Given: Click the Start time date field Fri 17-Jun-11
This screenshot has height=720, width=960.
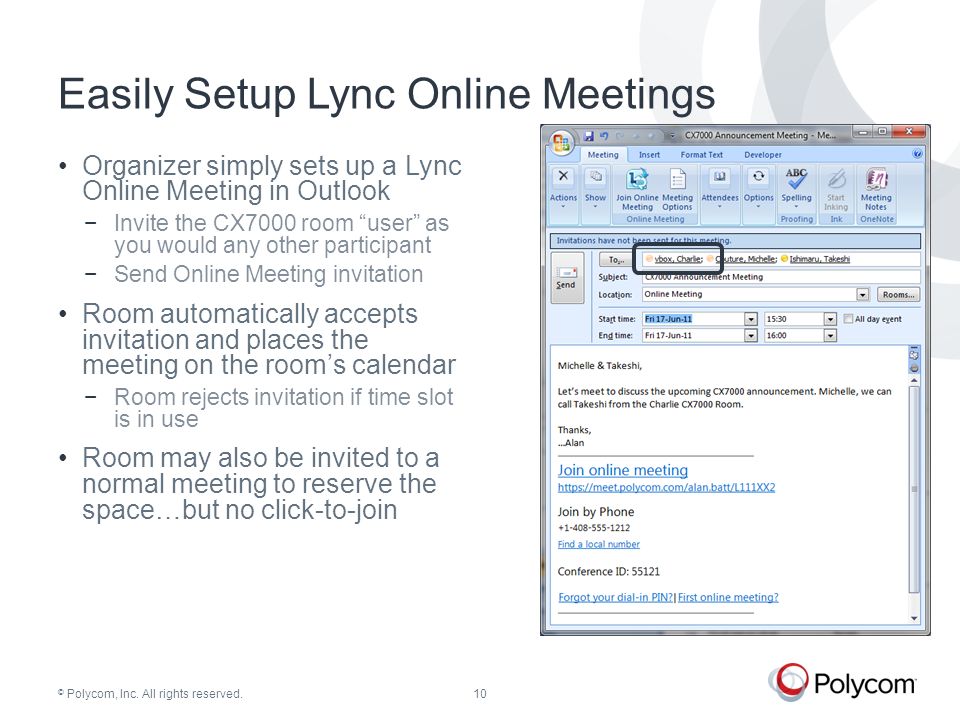Looking at the screenshot, I should (x=693, y=319).
